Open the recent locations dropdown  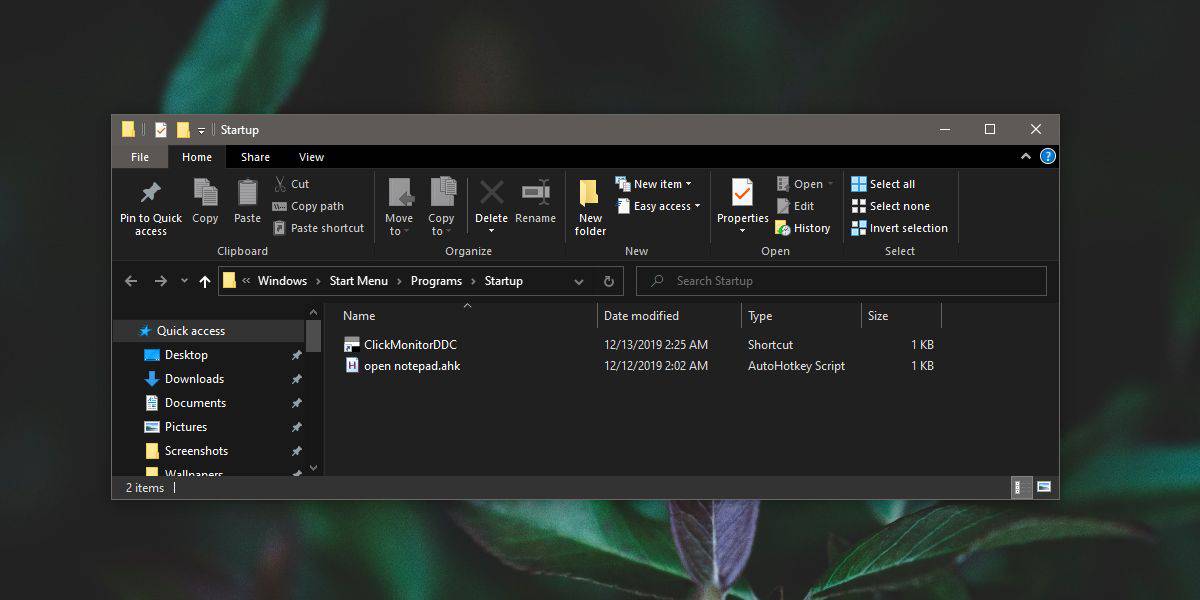click(184, 281)
